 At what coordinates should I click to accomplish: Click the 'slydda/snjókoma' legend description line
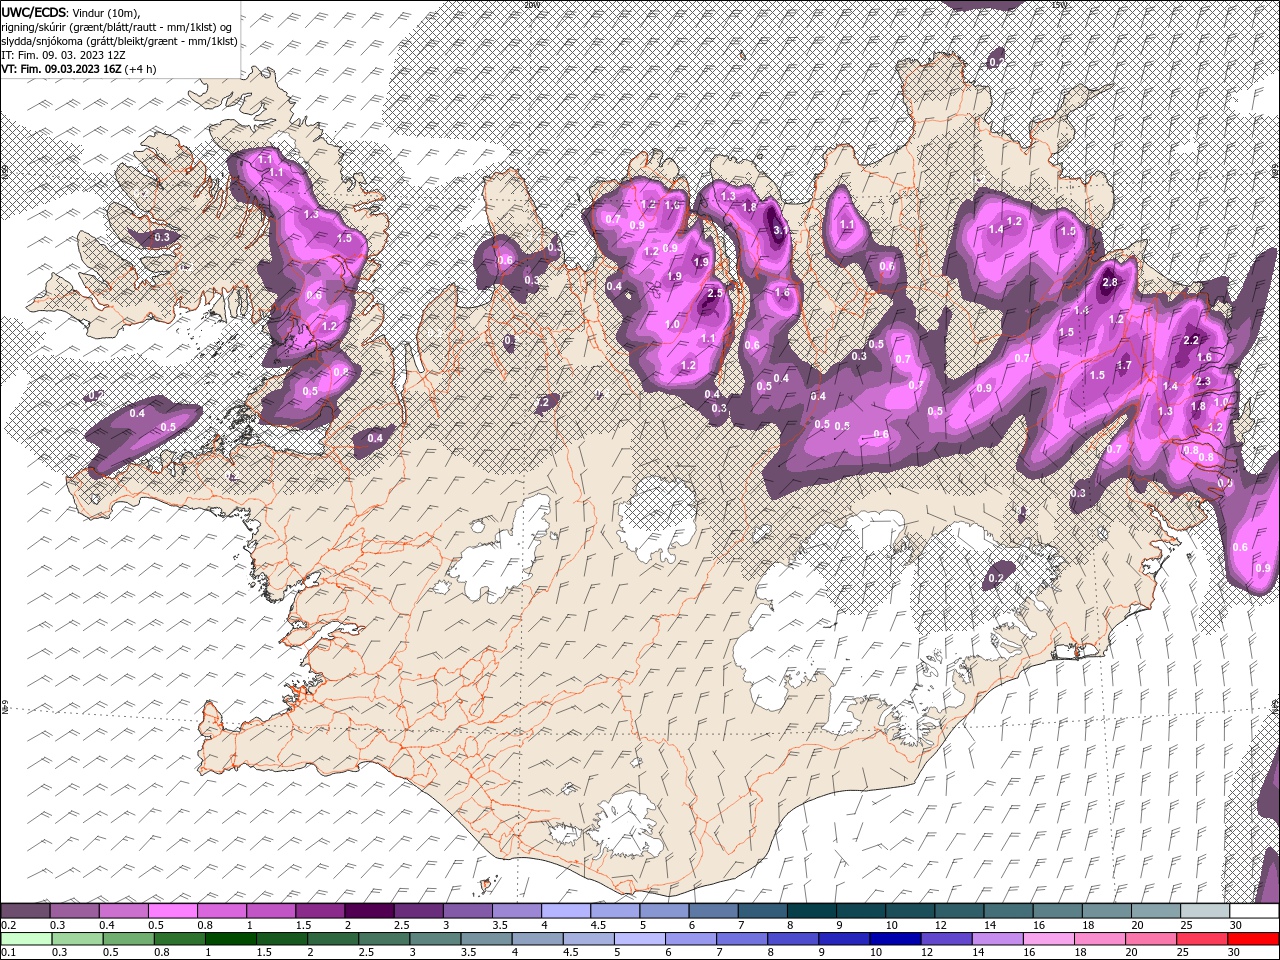[119, 41]
